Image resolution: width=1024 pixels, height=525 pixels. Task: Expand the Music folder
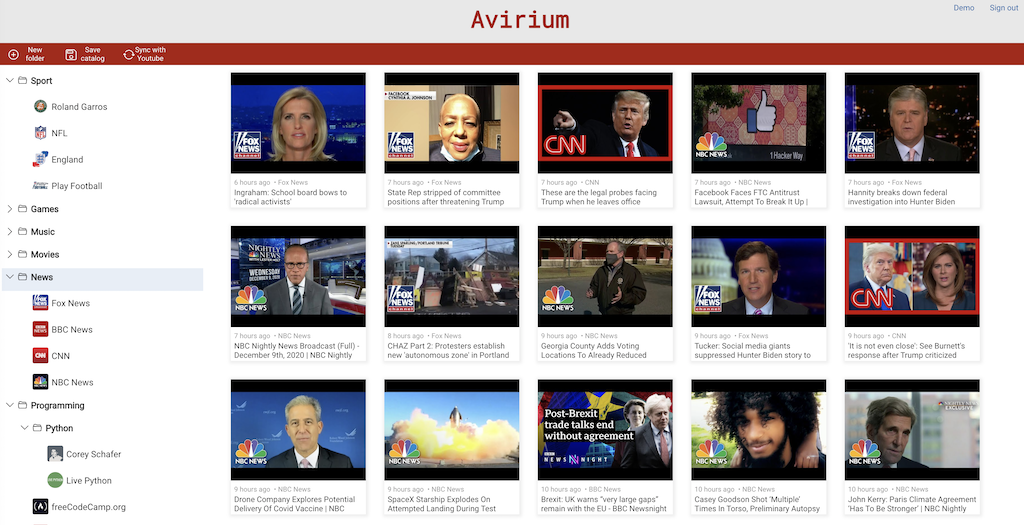pyautogui.click(x=10, y=232)
